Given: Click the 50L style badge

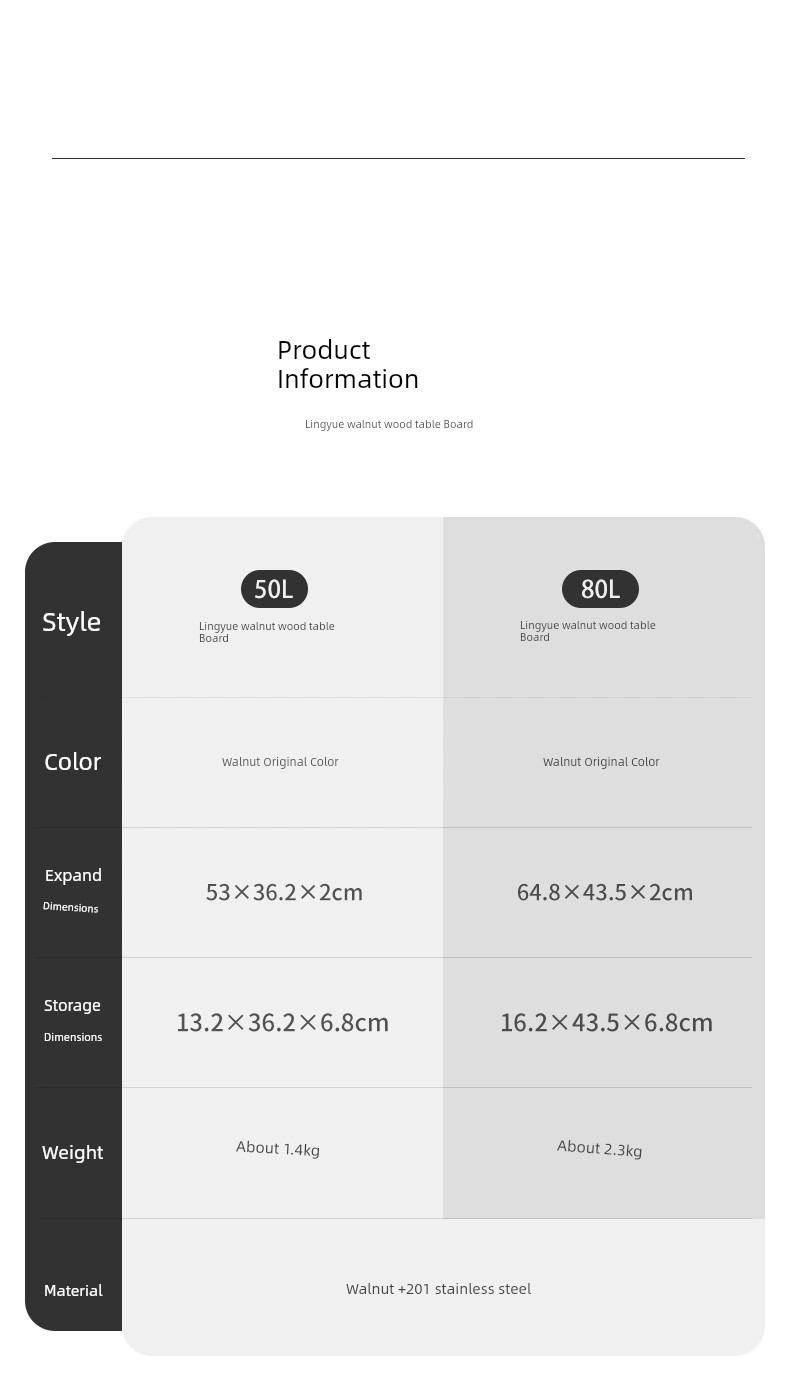Looking at the screenshot, I should tap(274, 589).
